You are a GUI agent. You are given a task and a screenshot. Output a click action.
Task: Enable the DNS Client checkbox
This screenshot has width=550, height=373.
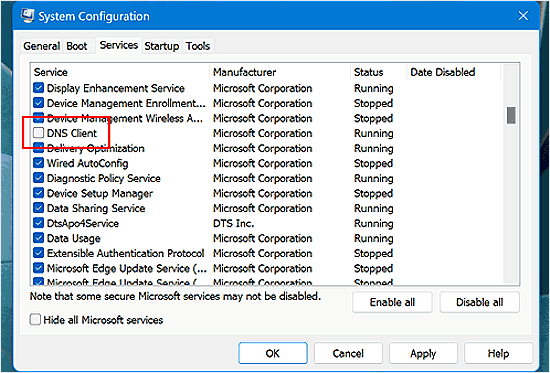(x=39, y=133)
